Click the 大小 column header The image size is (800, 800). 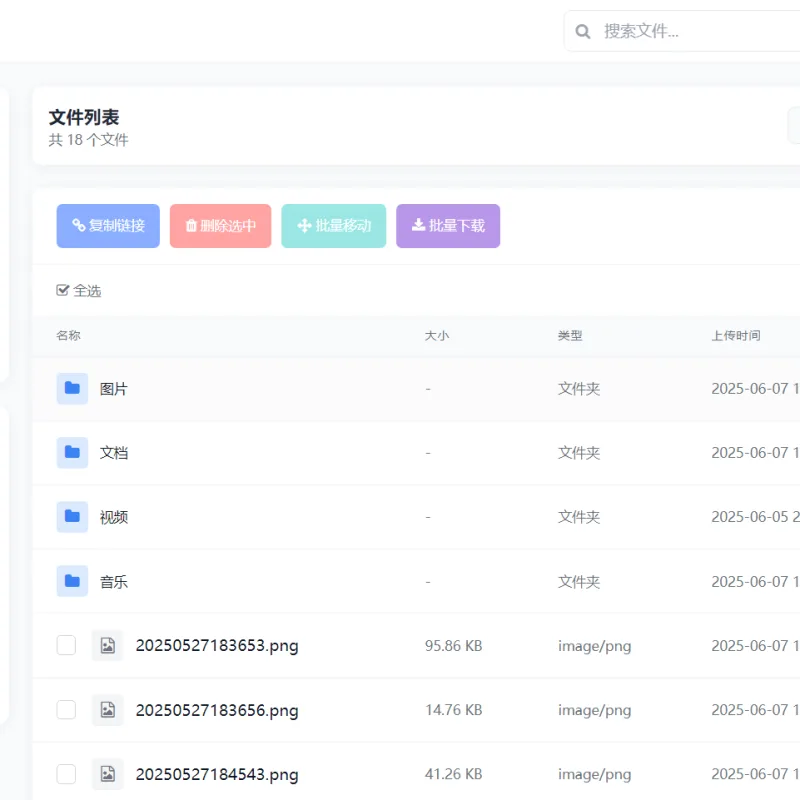pyautogui.click(x=437, y=336)
